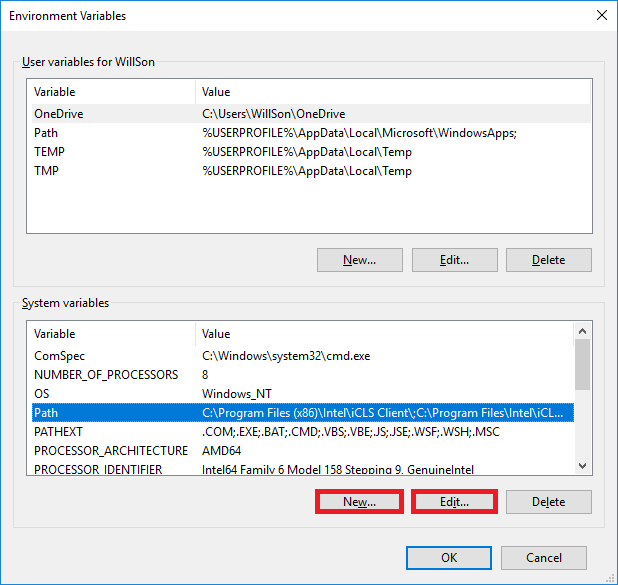Image resolution: width=618 pixels, height=585 pixels.
Task: Select the TMP user variable
Action: [x=311, y=171]
